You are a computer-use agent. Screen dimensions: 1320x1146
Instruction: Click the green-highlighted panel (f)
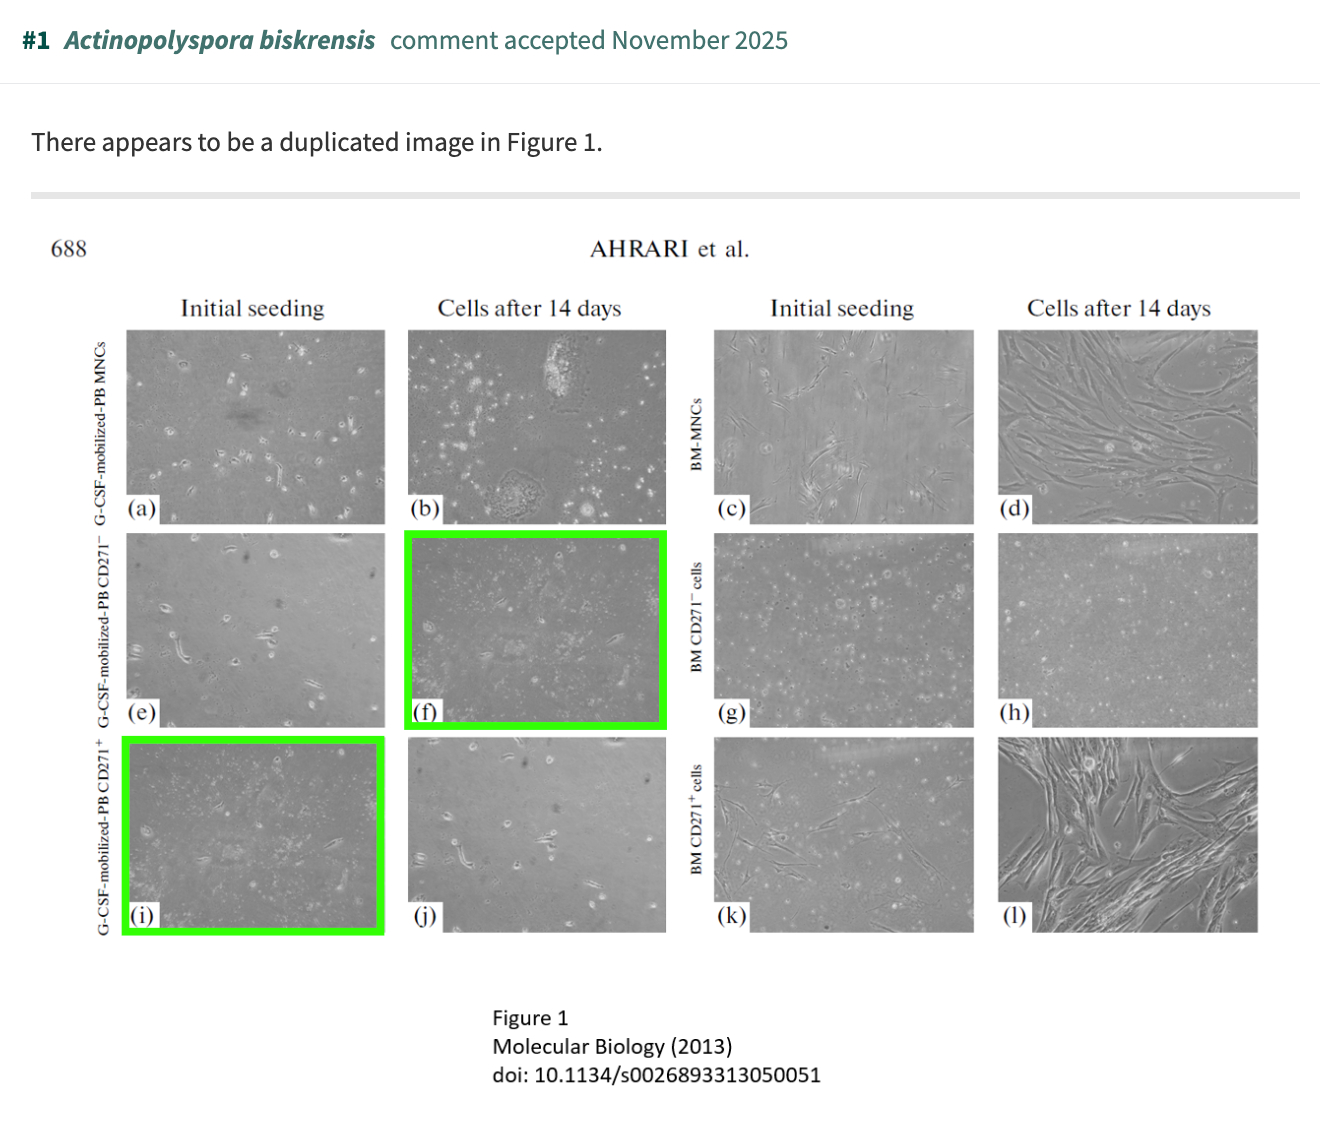click(x=537, y=630)
